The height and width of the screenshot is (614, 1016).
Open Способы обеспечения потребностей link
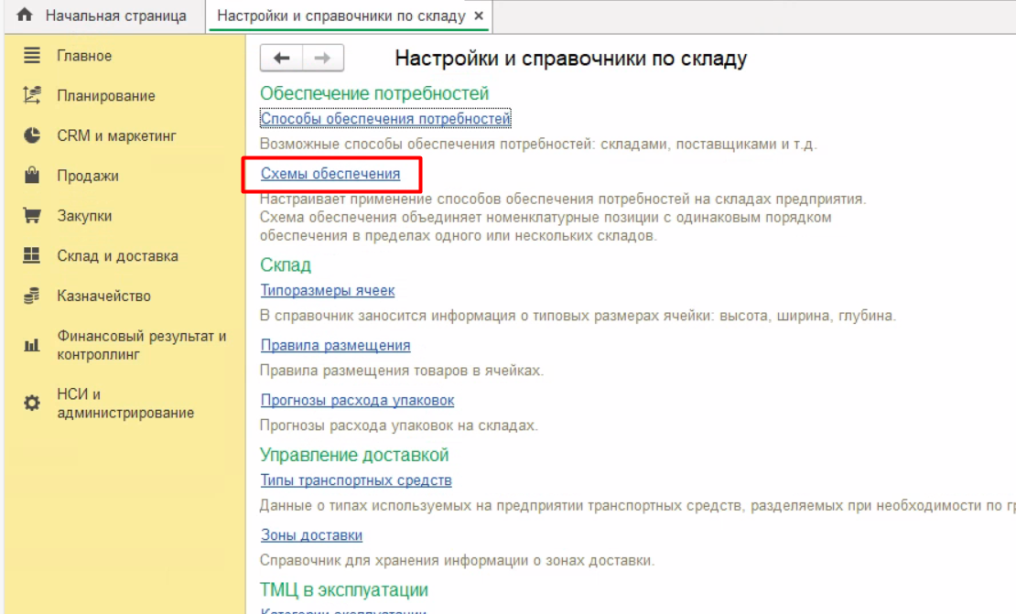[x=385, y=119]
